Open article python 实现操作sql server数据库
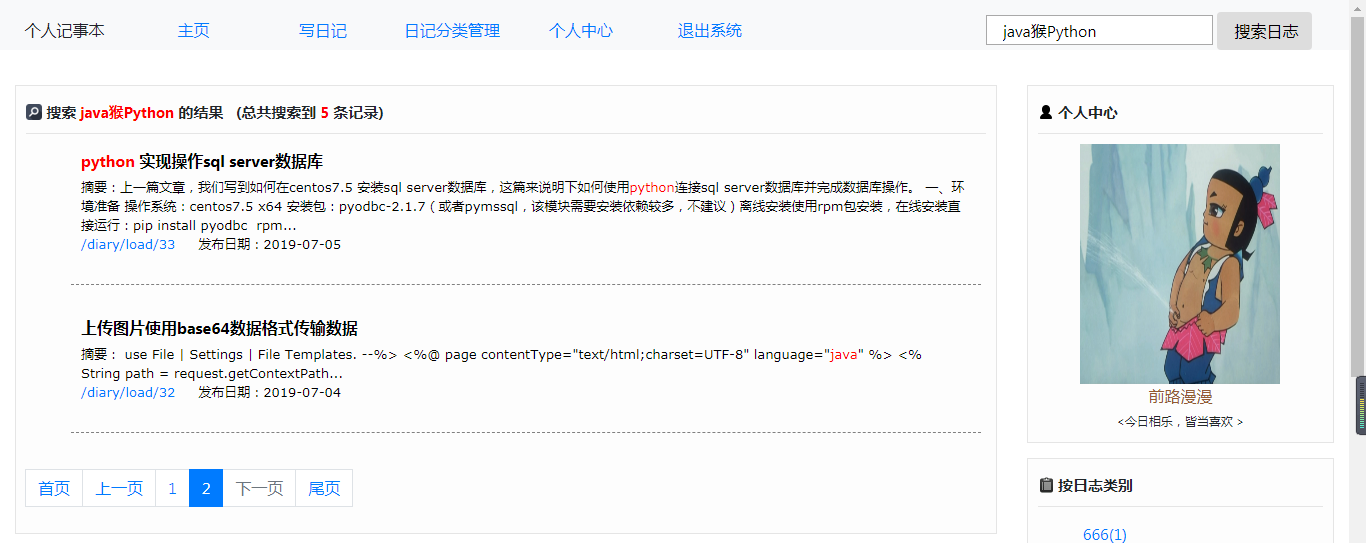The width and height of the screenshot is (1366, 543). 202,162
